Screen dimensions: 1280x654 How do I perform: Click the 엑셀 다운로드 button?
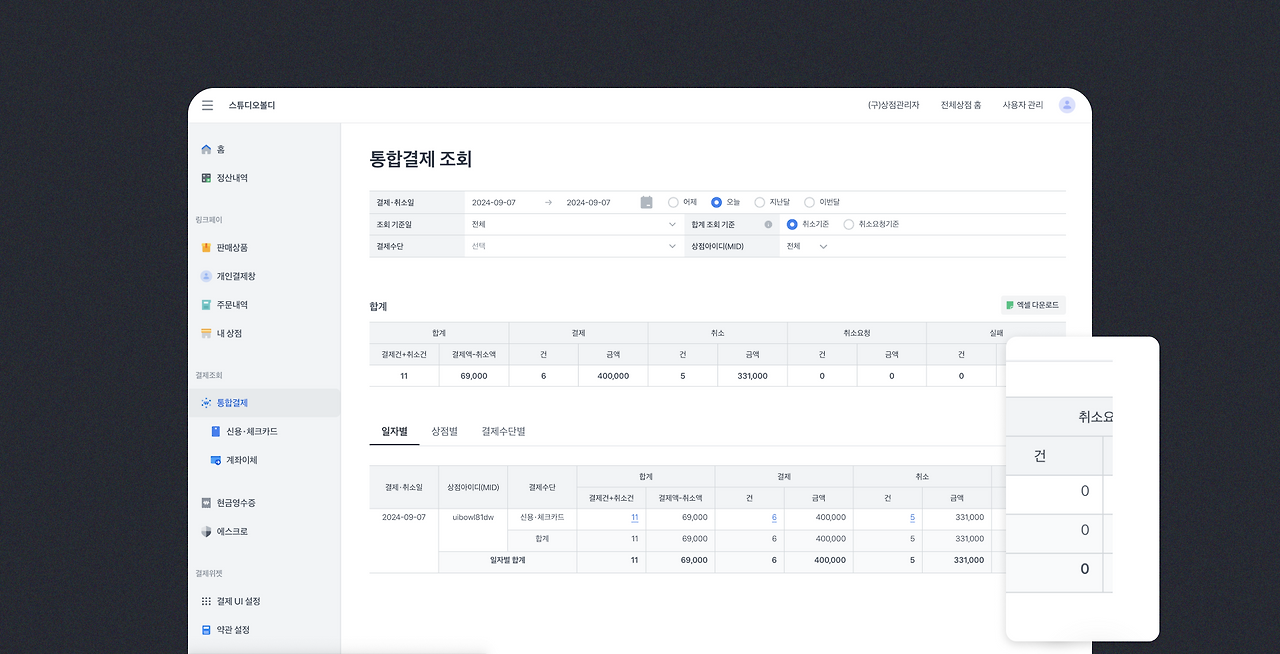[1033, 305]
